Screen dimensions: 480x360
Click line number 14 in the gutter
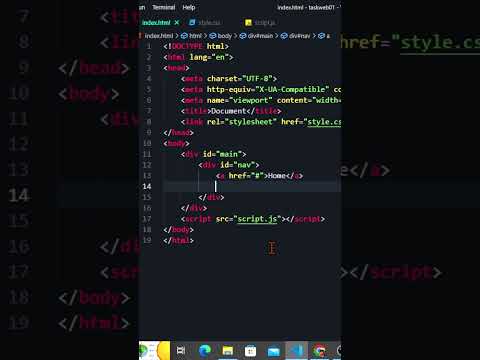tap(147, 186)
